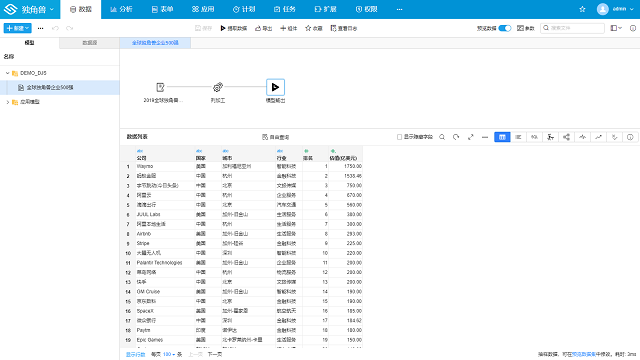The image size is (640, 360).
Task: Select the list view icon beside table view
Action: 518,137
